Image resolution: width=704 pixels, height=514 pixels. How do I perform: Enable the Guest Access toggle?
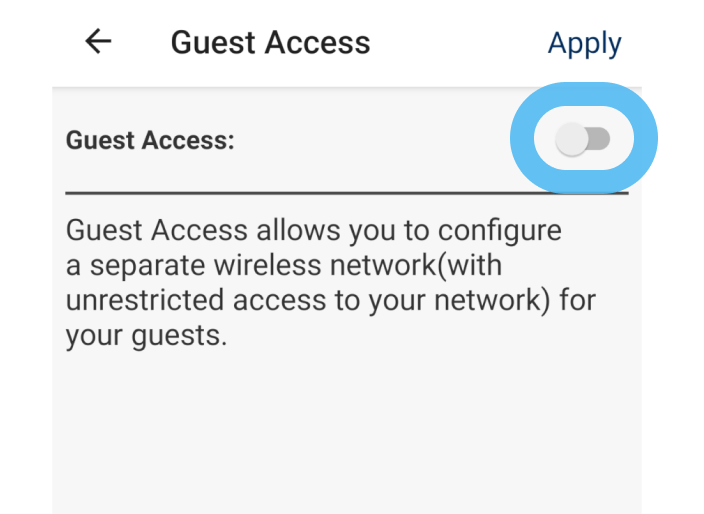[584, 140]
